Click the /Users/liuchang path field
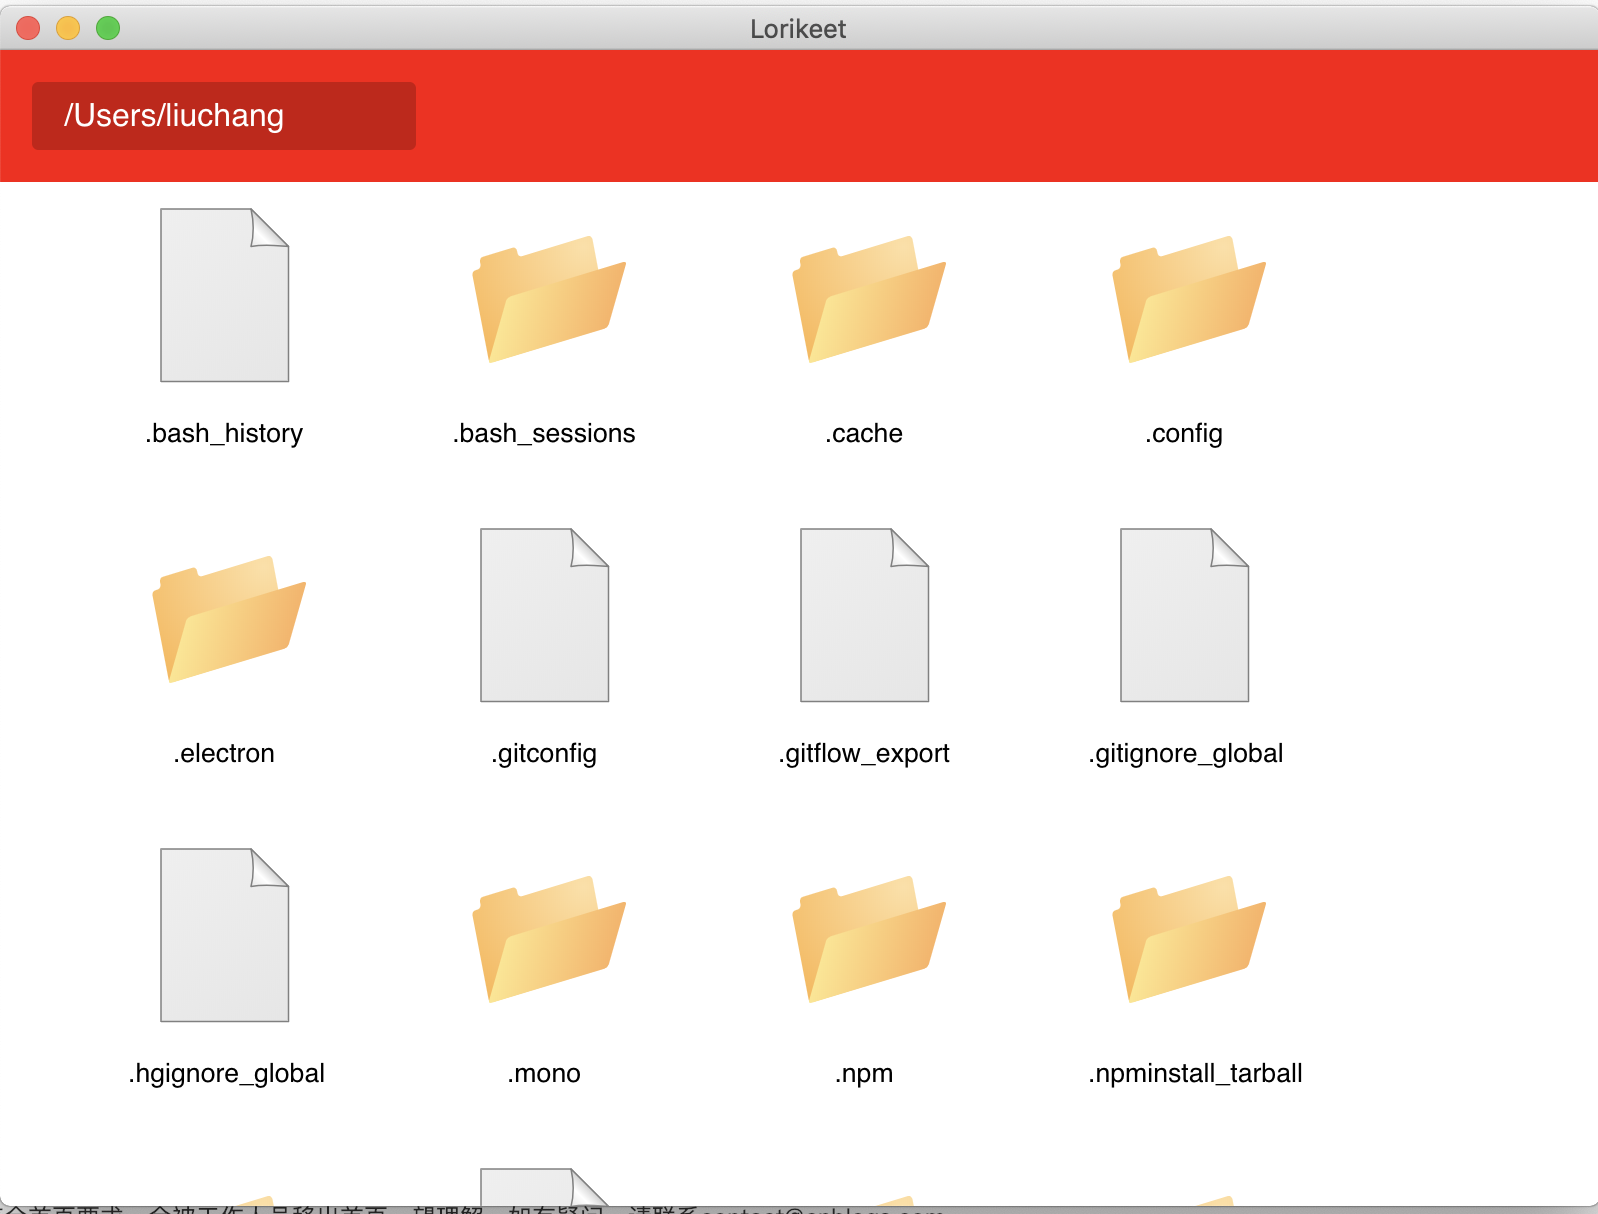The image size is (1598, 1214). 224,116
